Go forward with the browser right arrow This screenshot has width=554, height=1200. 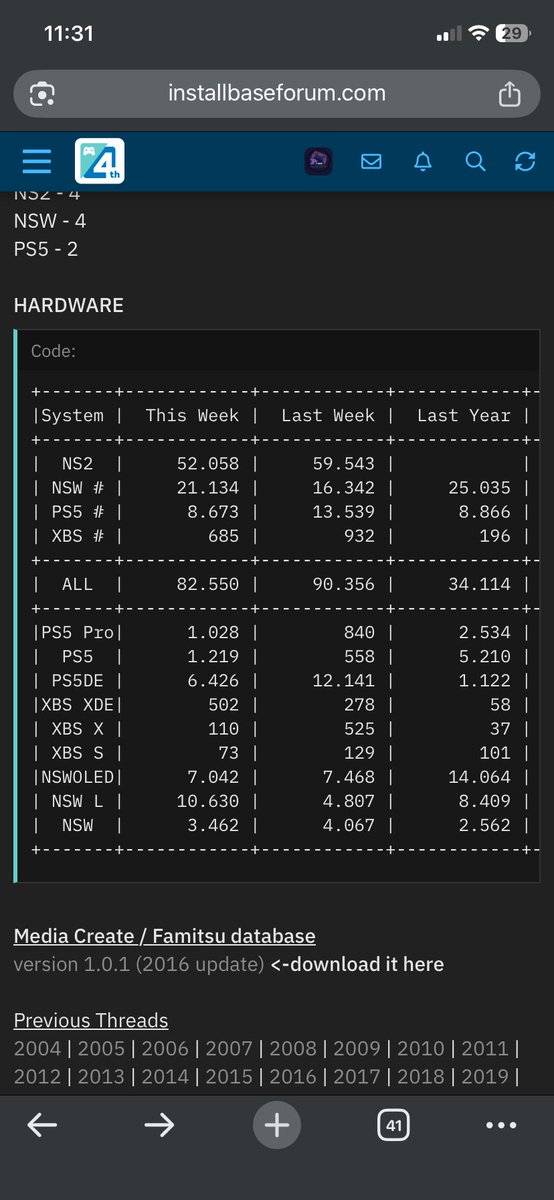pyautogui.click(x=159, y=1125)
